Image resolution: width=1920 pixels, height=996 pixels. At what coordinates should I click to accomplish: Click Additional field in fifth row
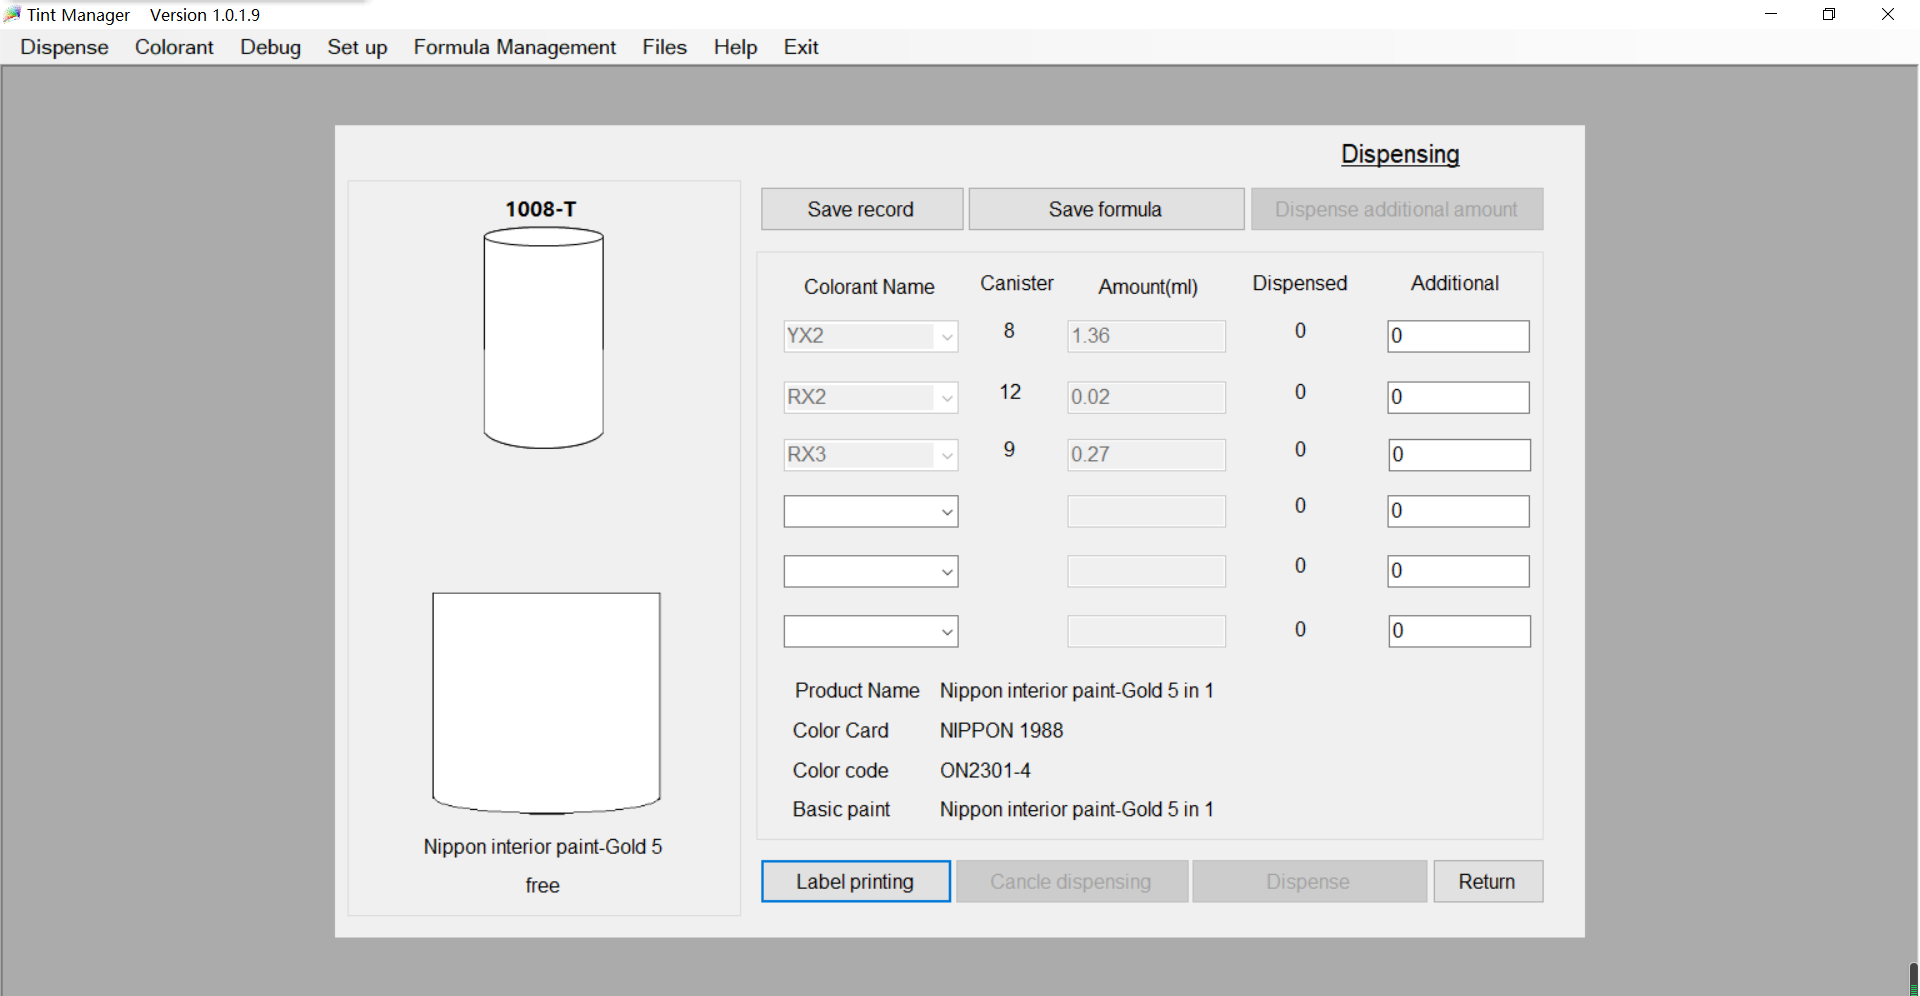point(1459,571)
